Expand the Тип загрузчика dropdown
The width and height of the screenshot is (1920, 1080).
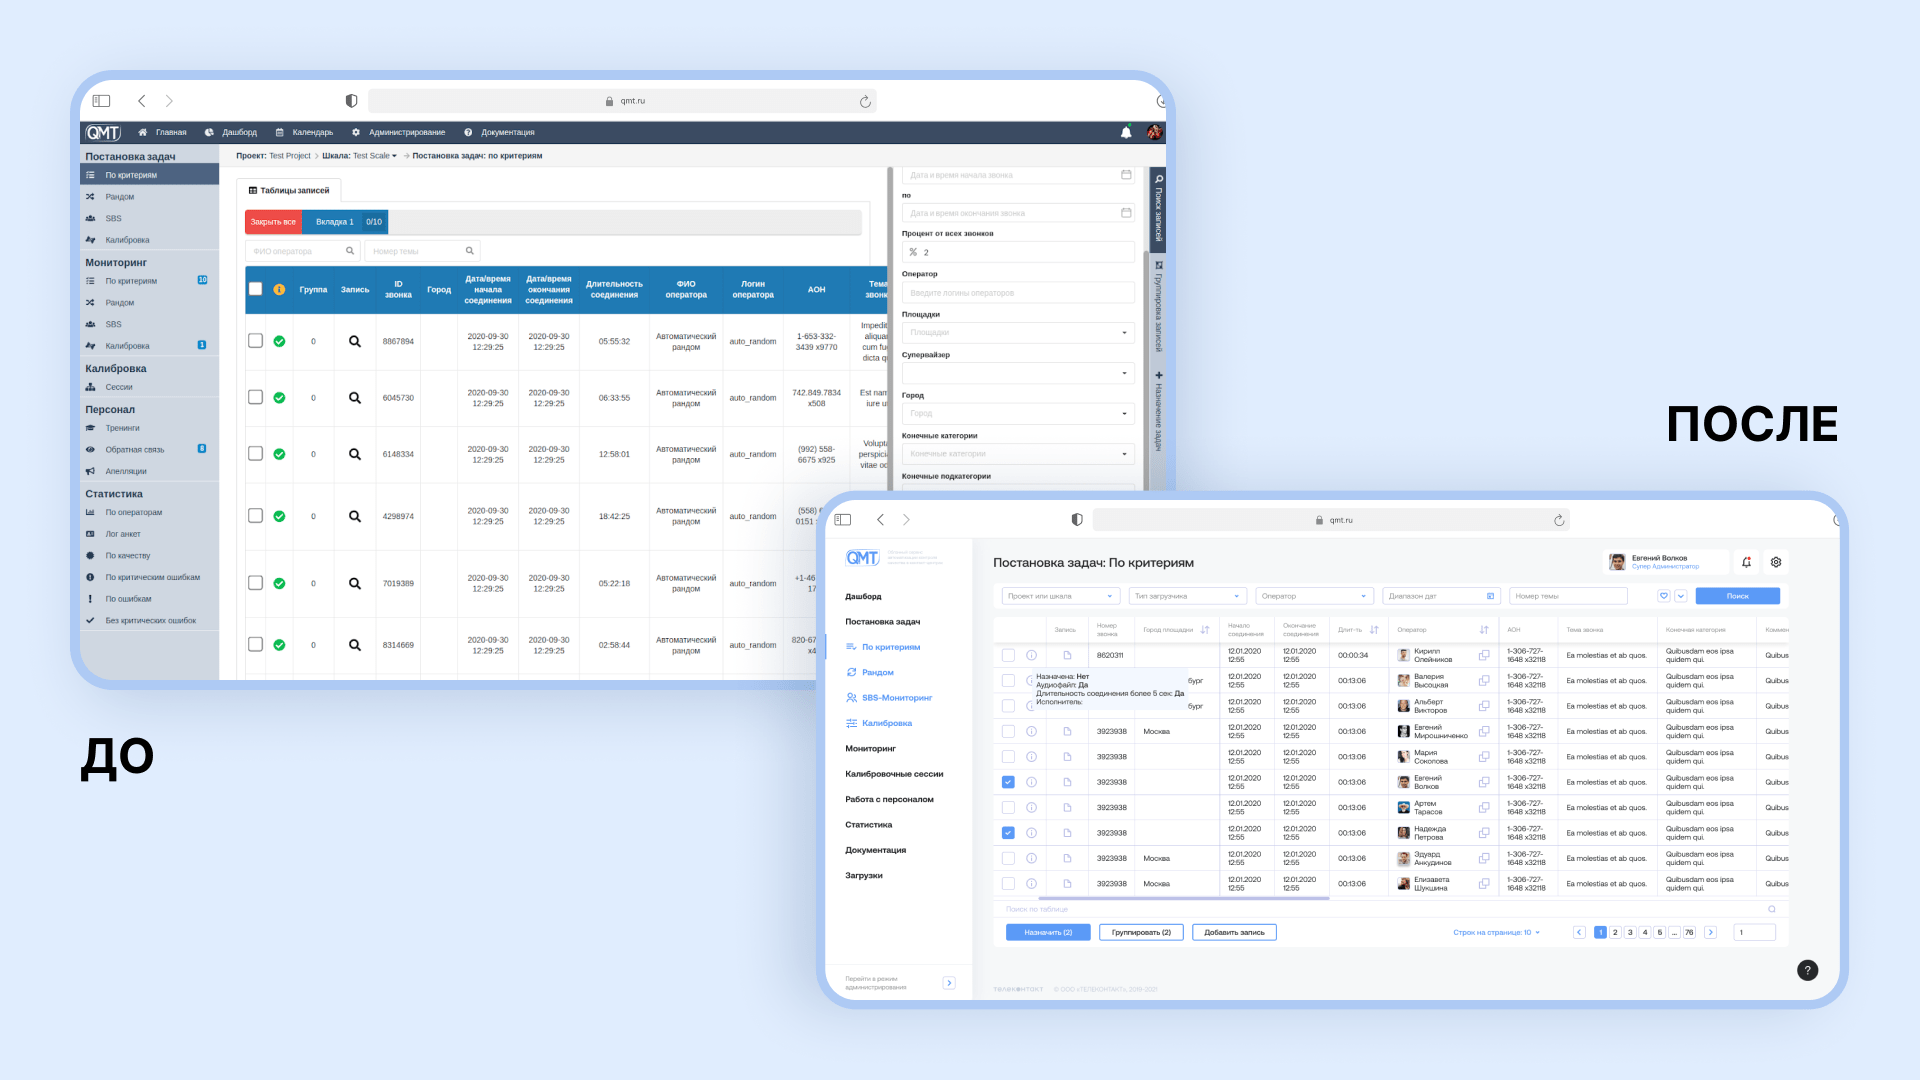pos(1187,596)
